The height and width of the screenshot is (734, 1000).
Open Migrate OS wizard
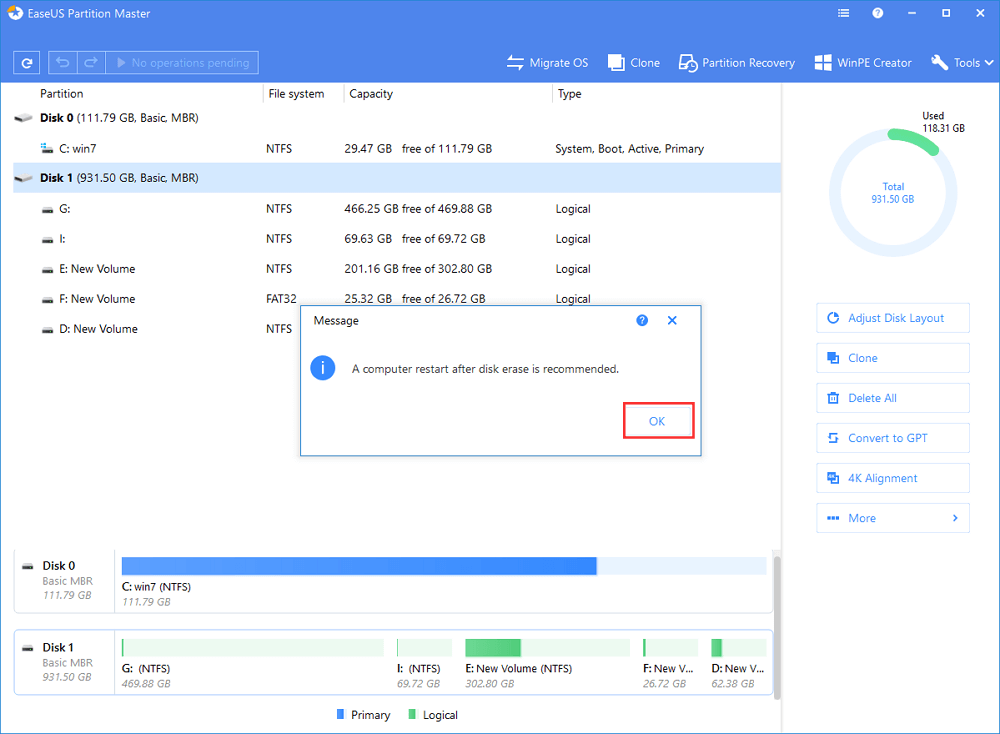click(547, 62)
